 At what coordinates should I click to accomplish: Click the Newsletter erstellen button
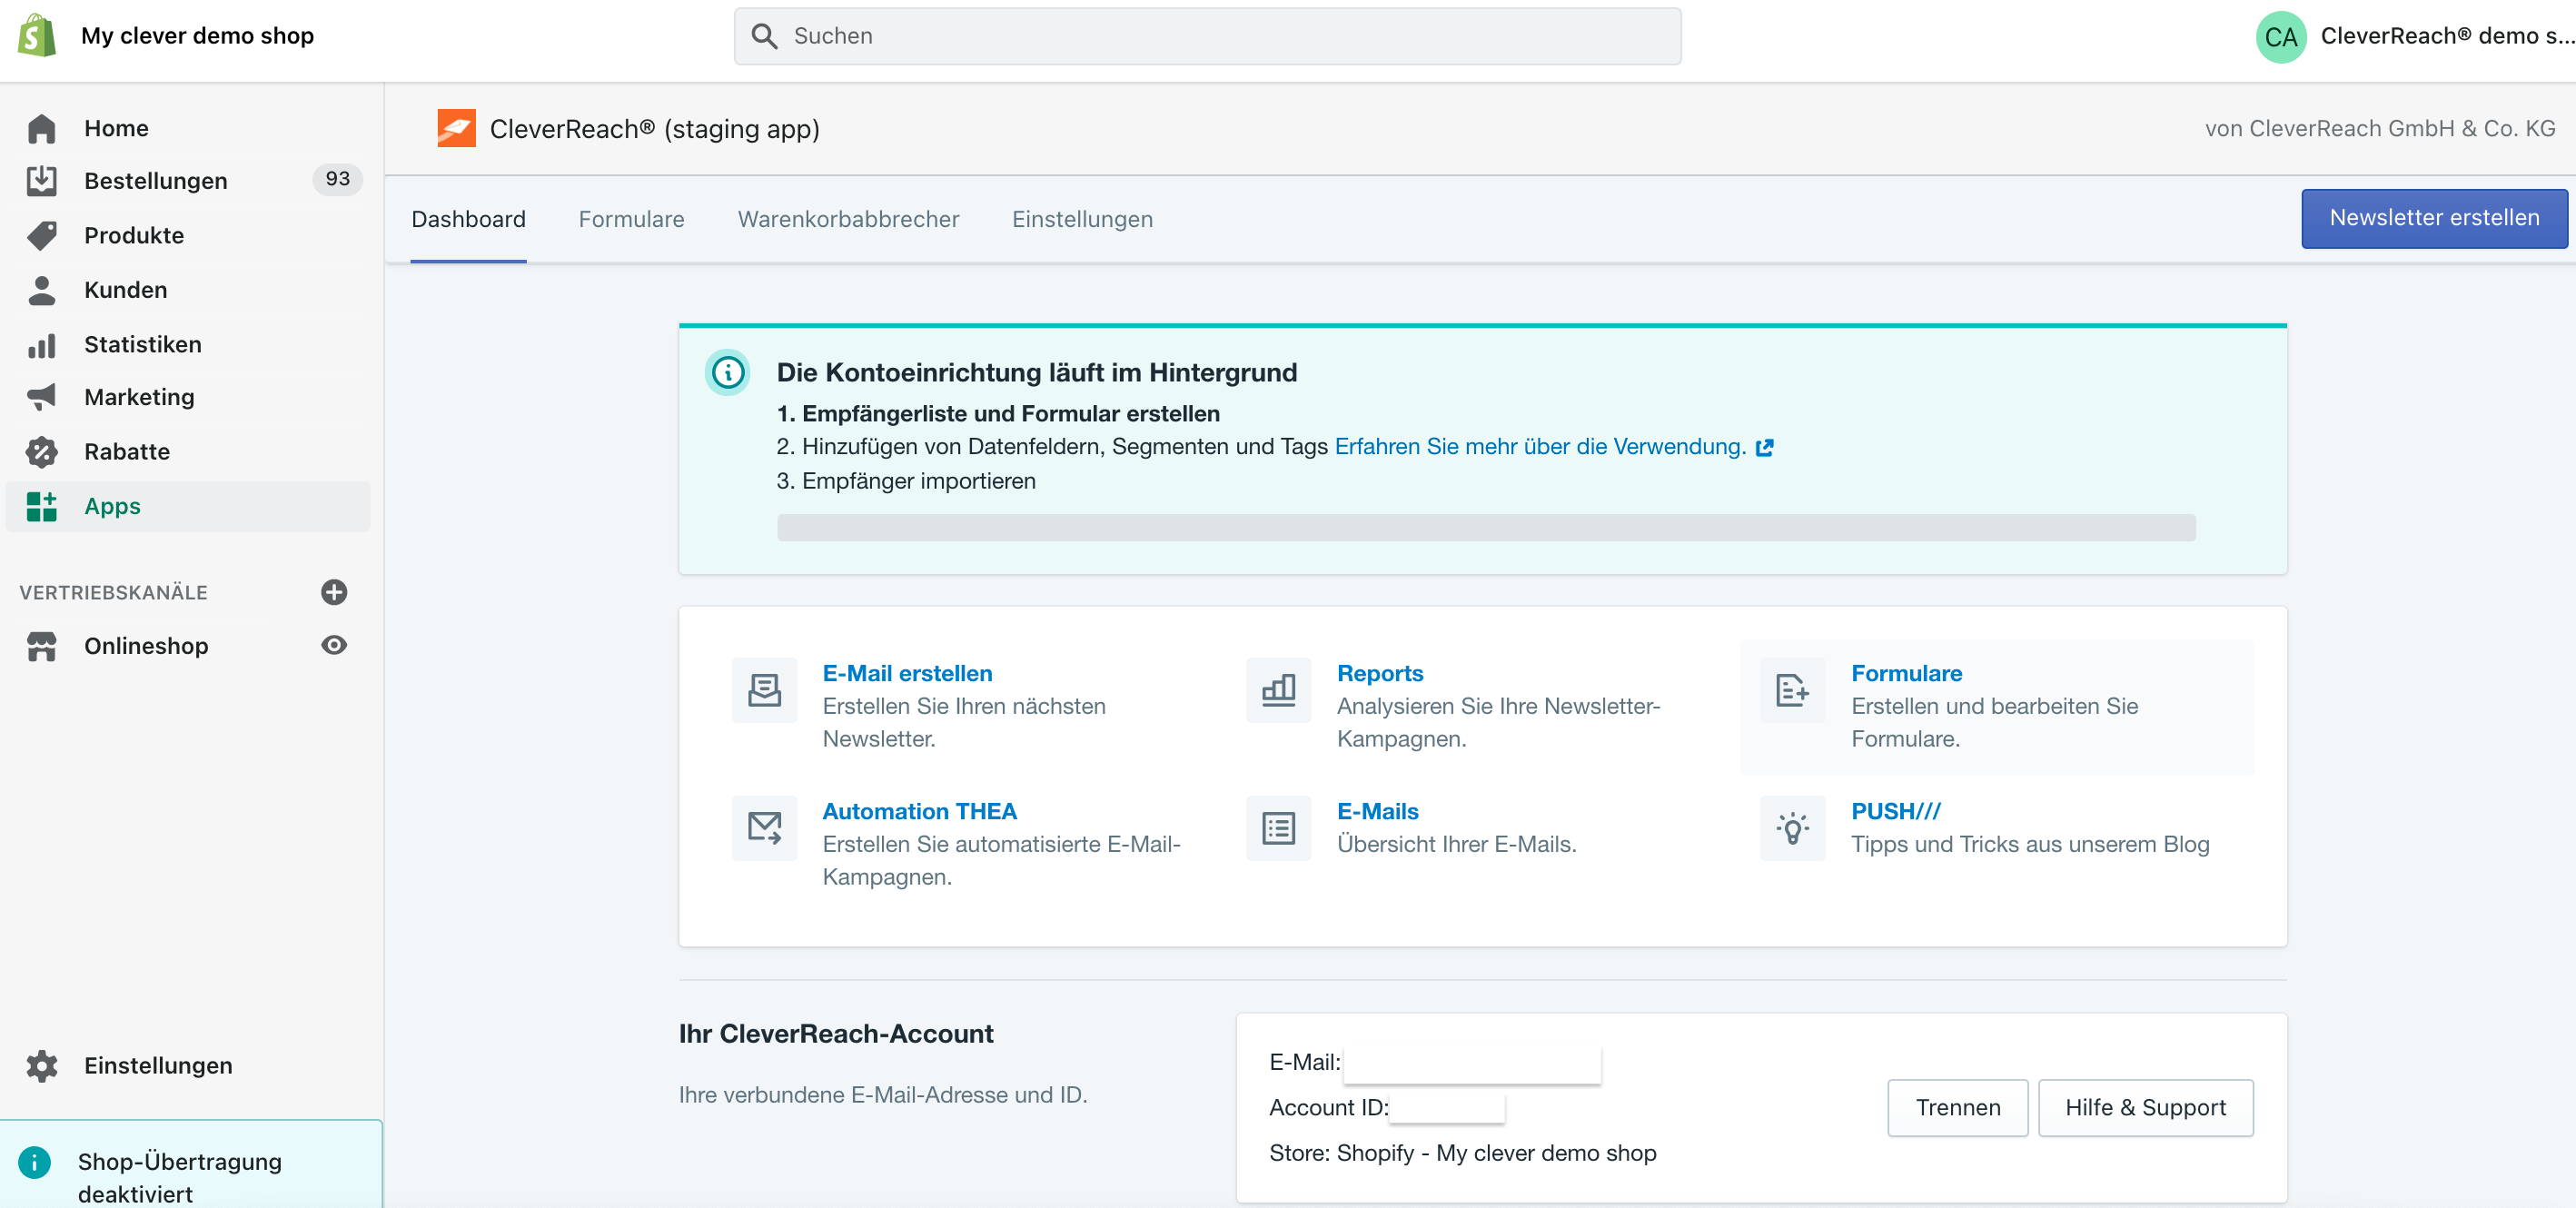click(x=2434, y=218)
